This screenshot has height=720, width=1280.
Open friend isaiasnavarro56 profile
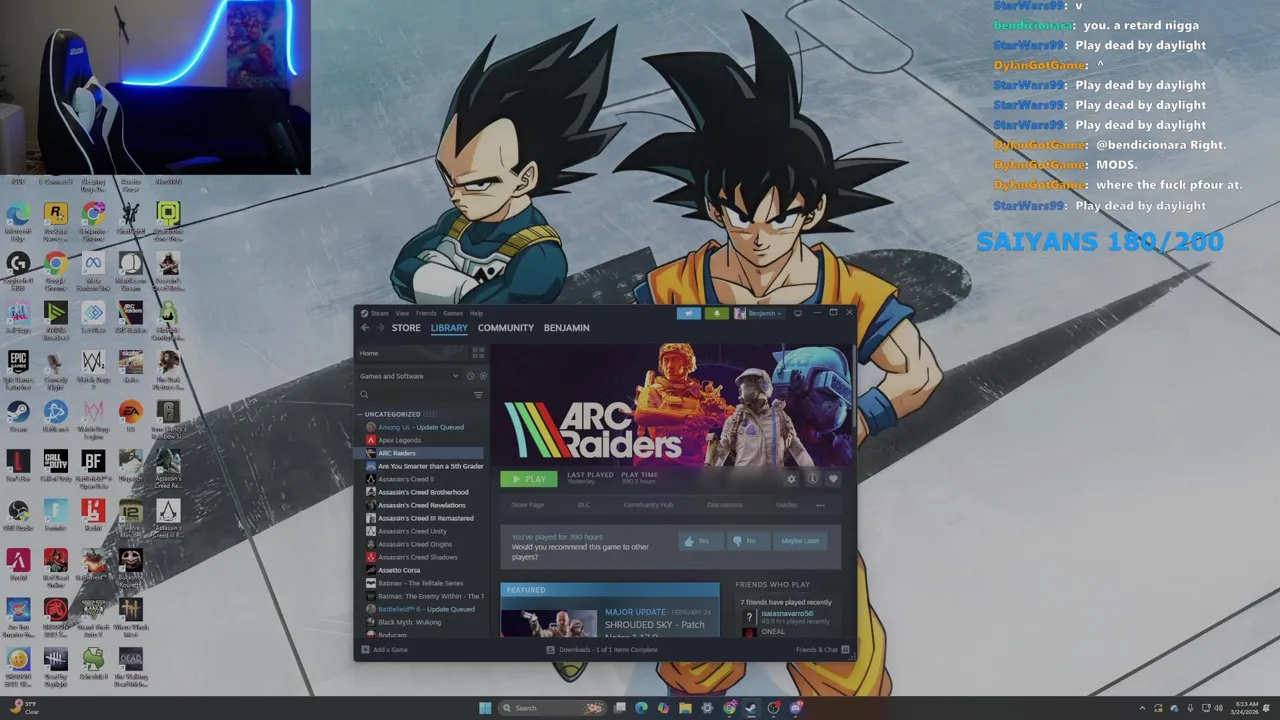[x=787, y=614]
